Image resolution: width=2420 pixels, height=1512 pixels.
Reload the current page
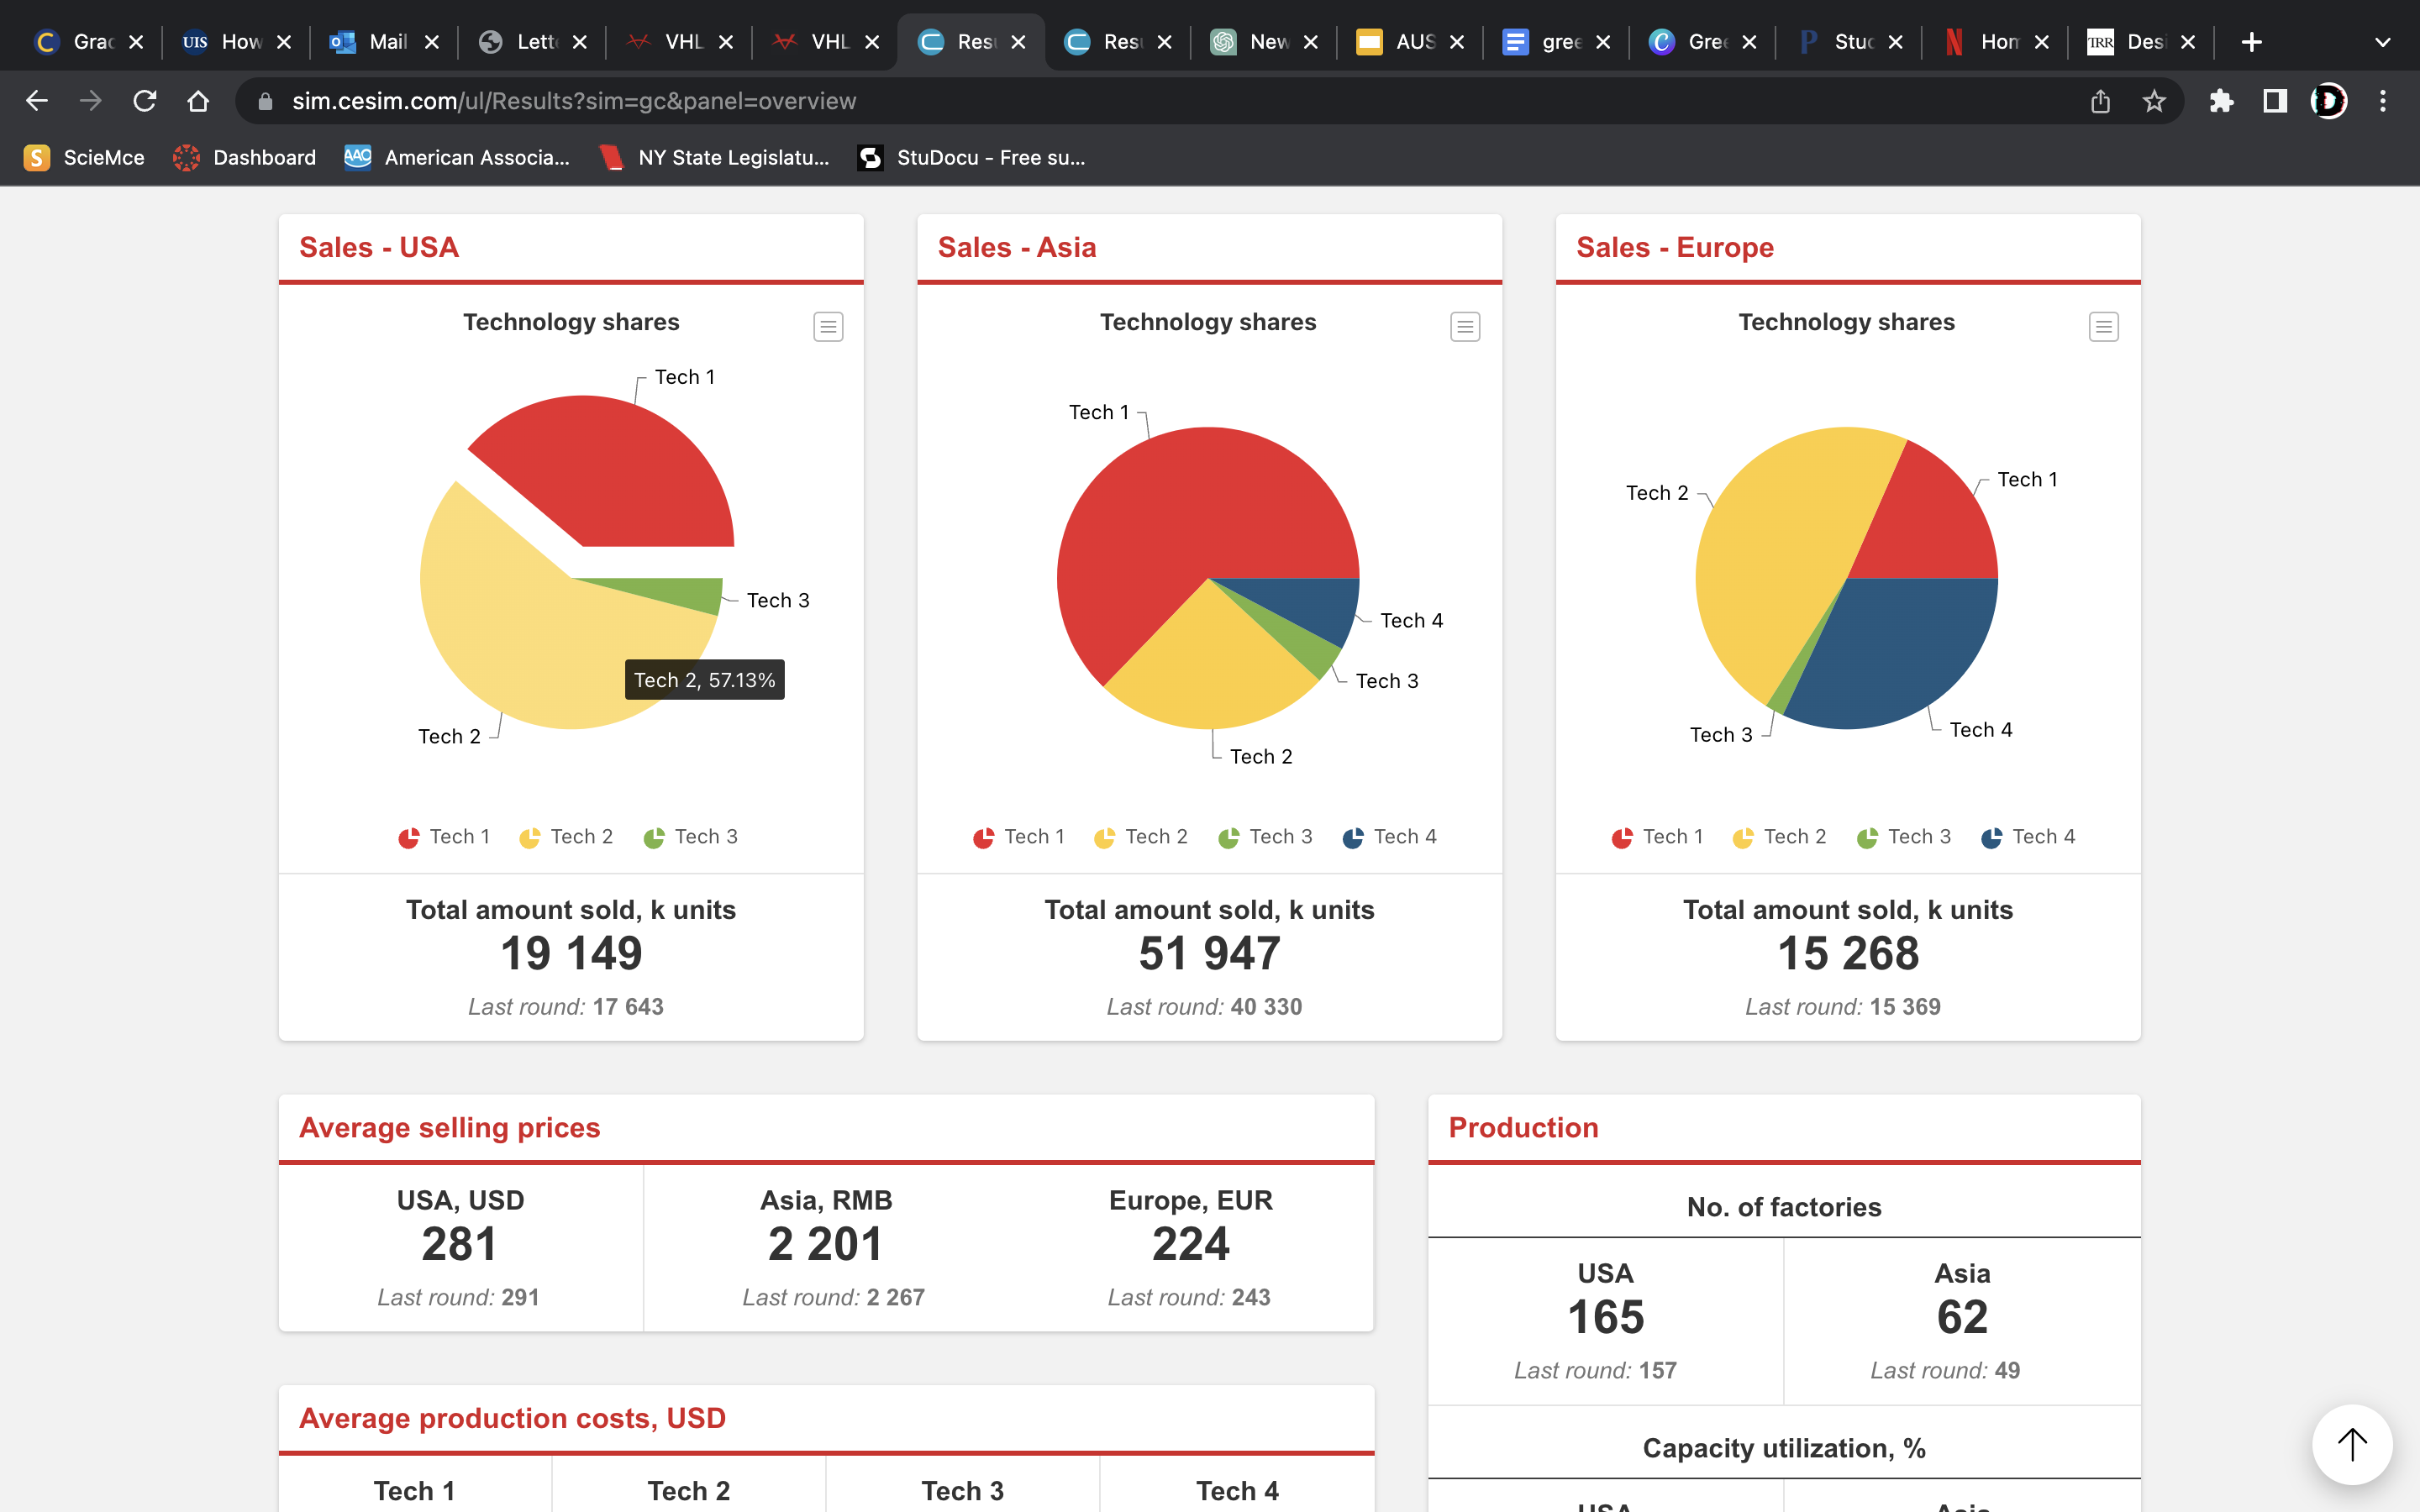click(x=145, y=101)
